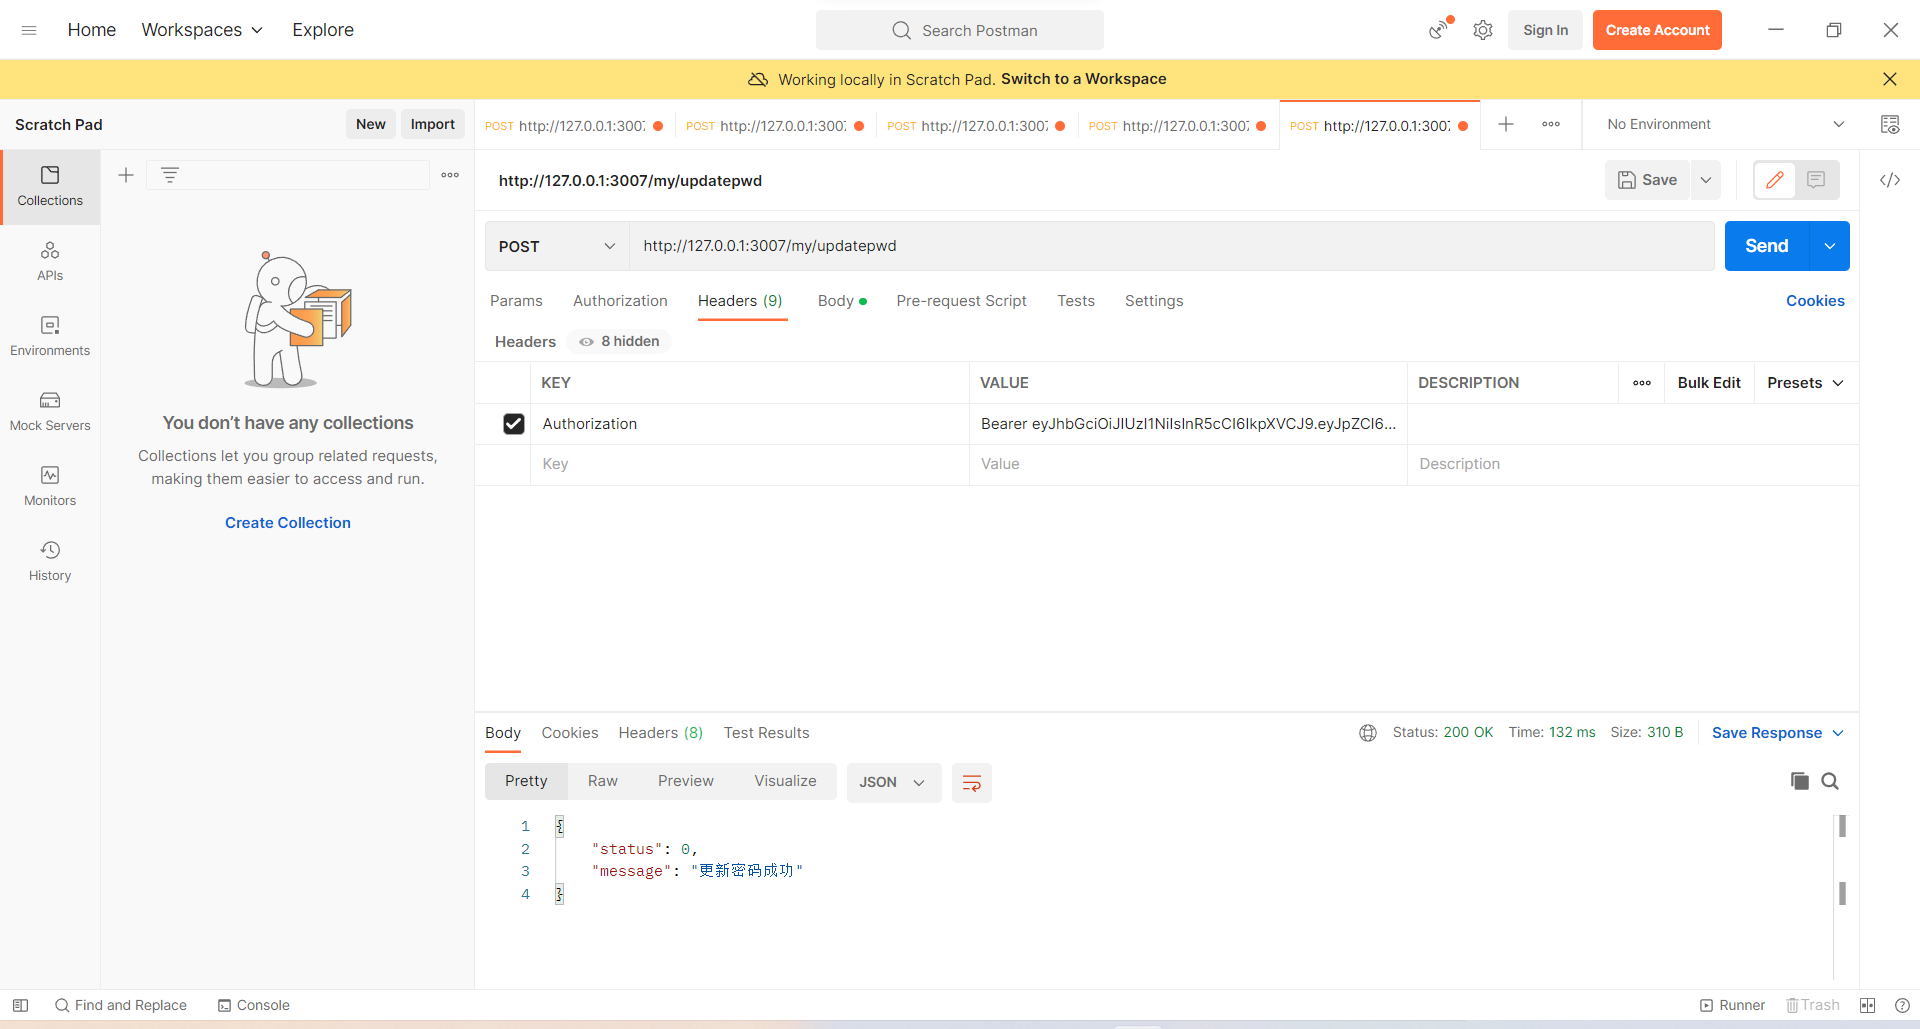Image resolution: width=1920 pixels, height=1029 pixels.
Task: Open tab options three-dots menu
Action: tap(1551, 124)
